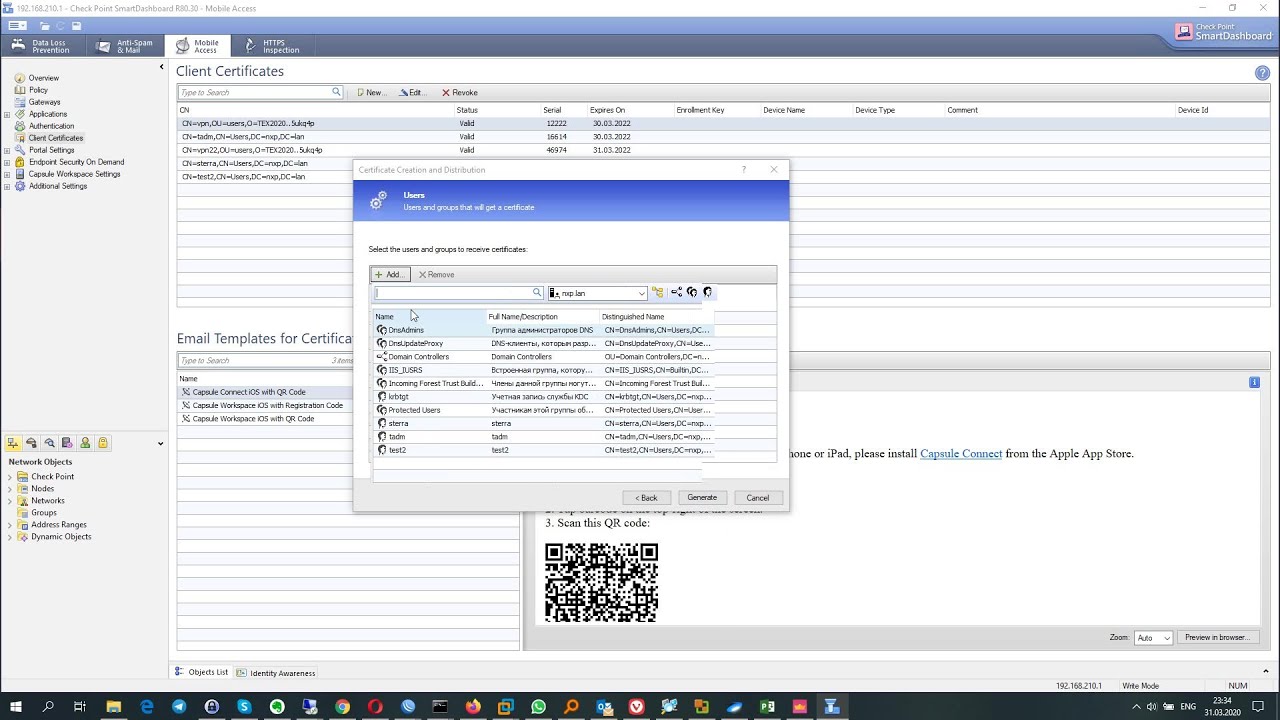Click the dialog help question mark
The width and height of the screenshot is (1280, 720).
click(x=744, y=170)
